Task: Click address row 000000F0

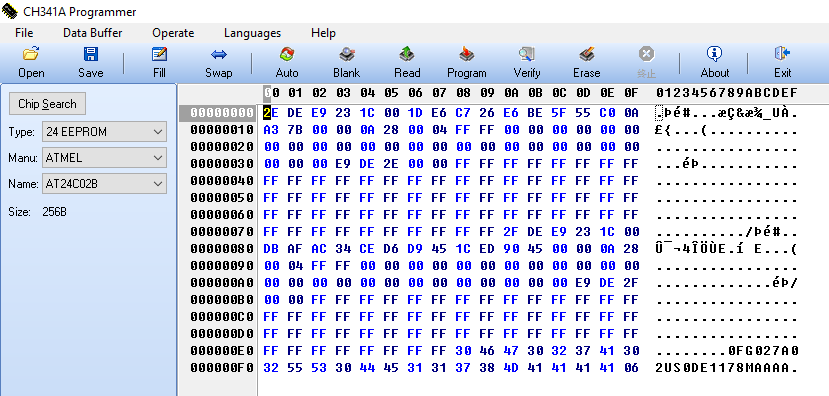Action: [222, 367]
